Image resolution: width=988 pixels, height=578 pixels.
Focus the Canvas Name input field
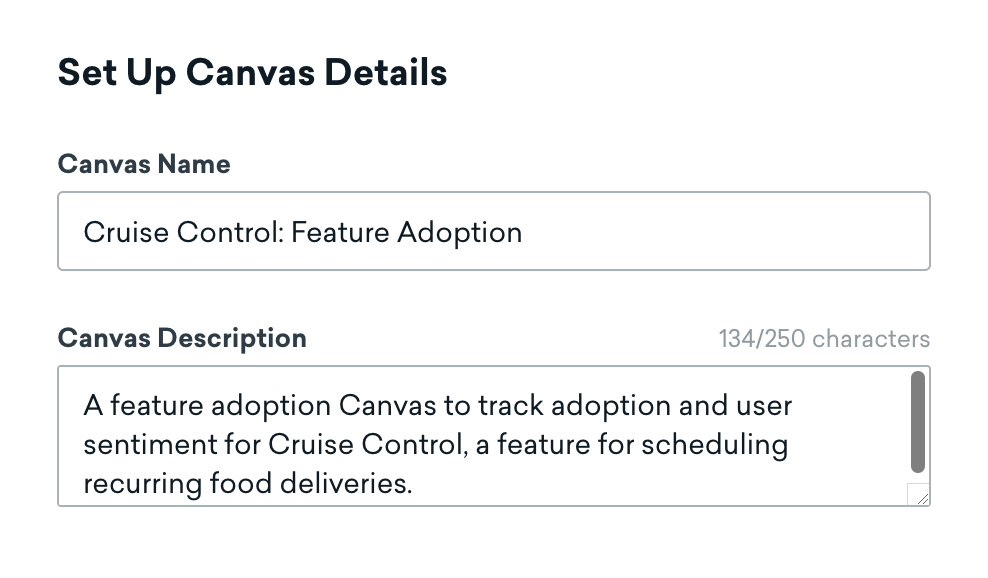click(700, 232)
